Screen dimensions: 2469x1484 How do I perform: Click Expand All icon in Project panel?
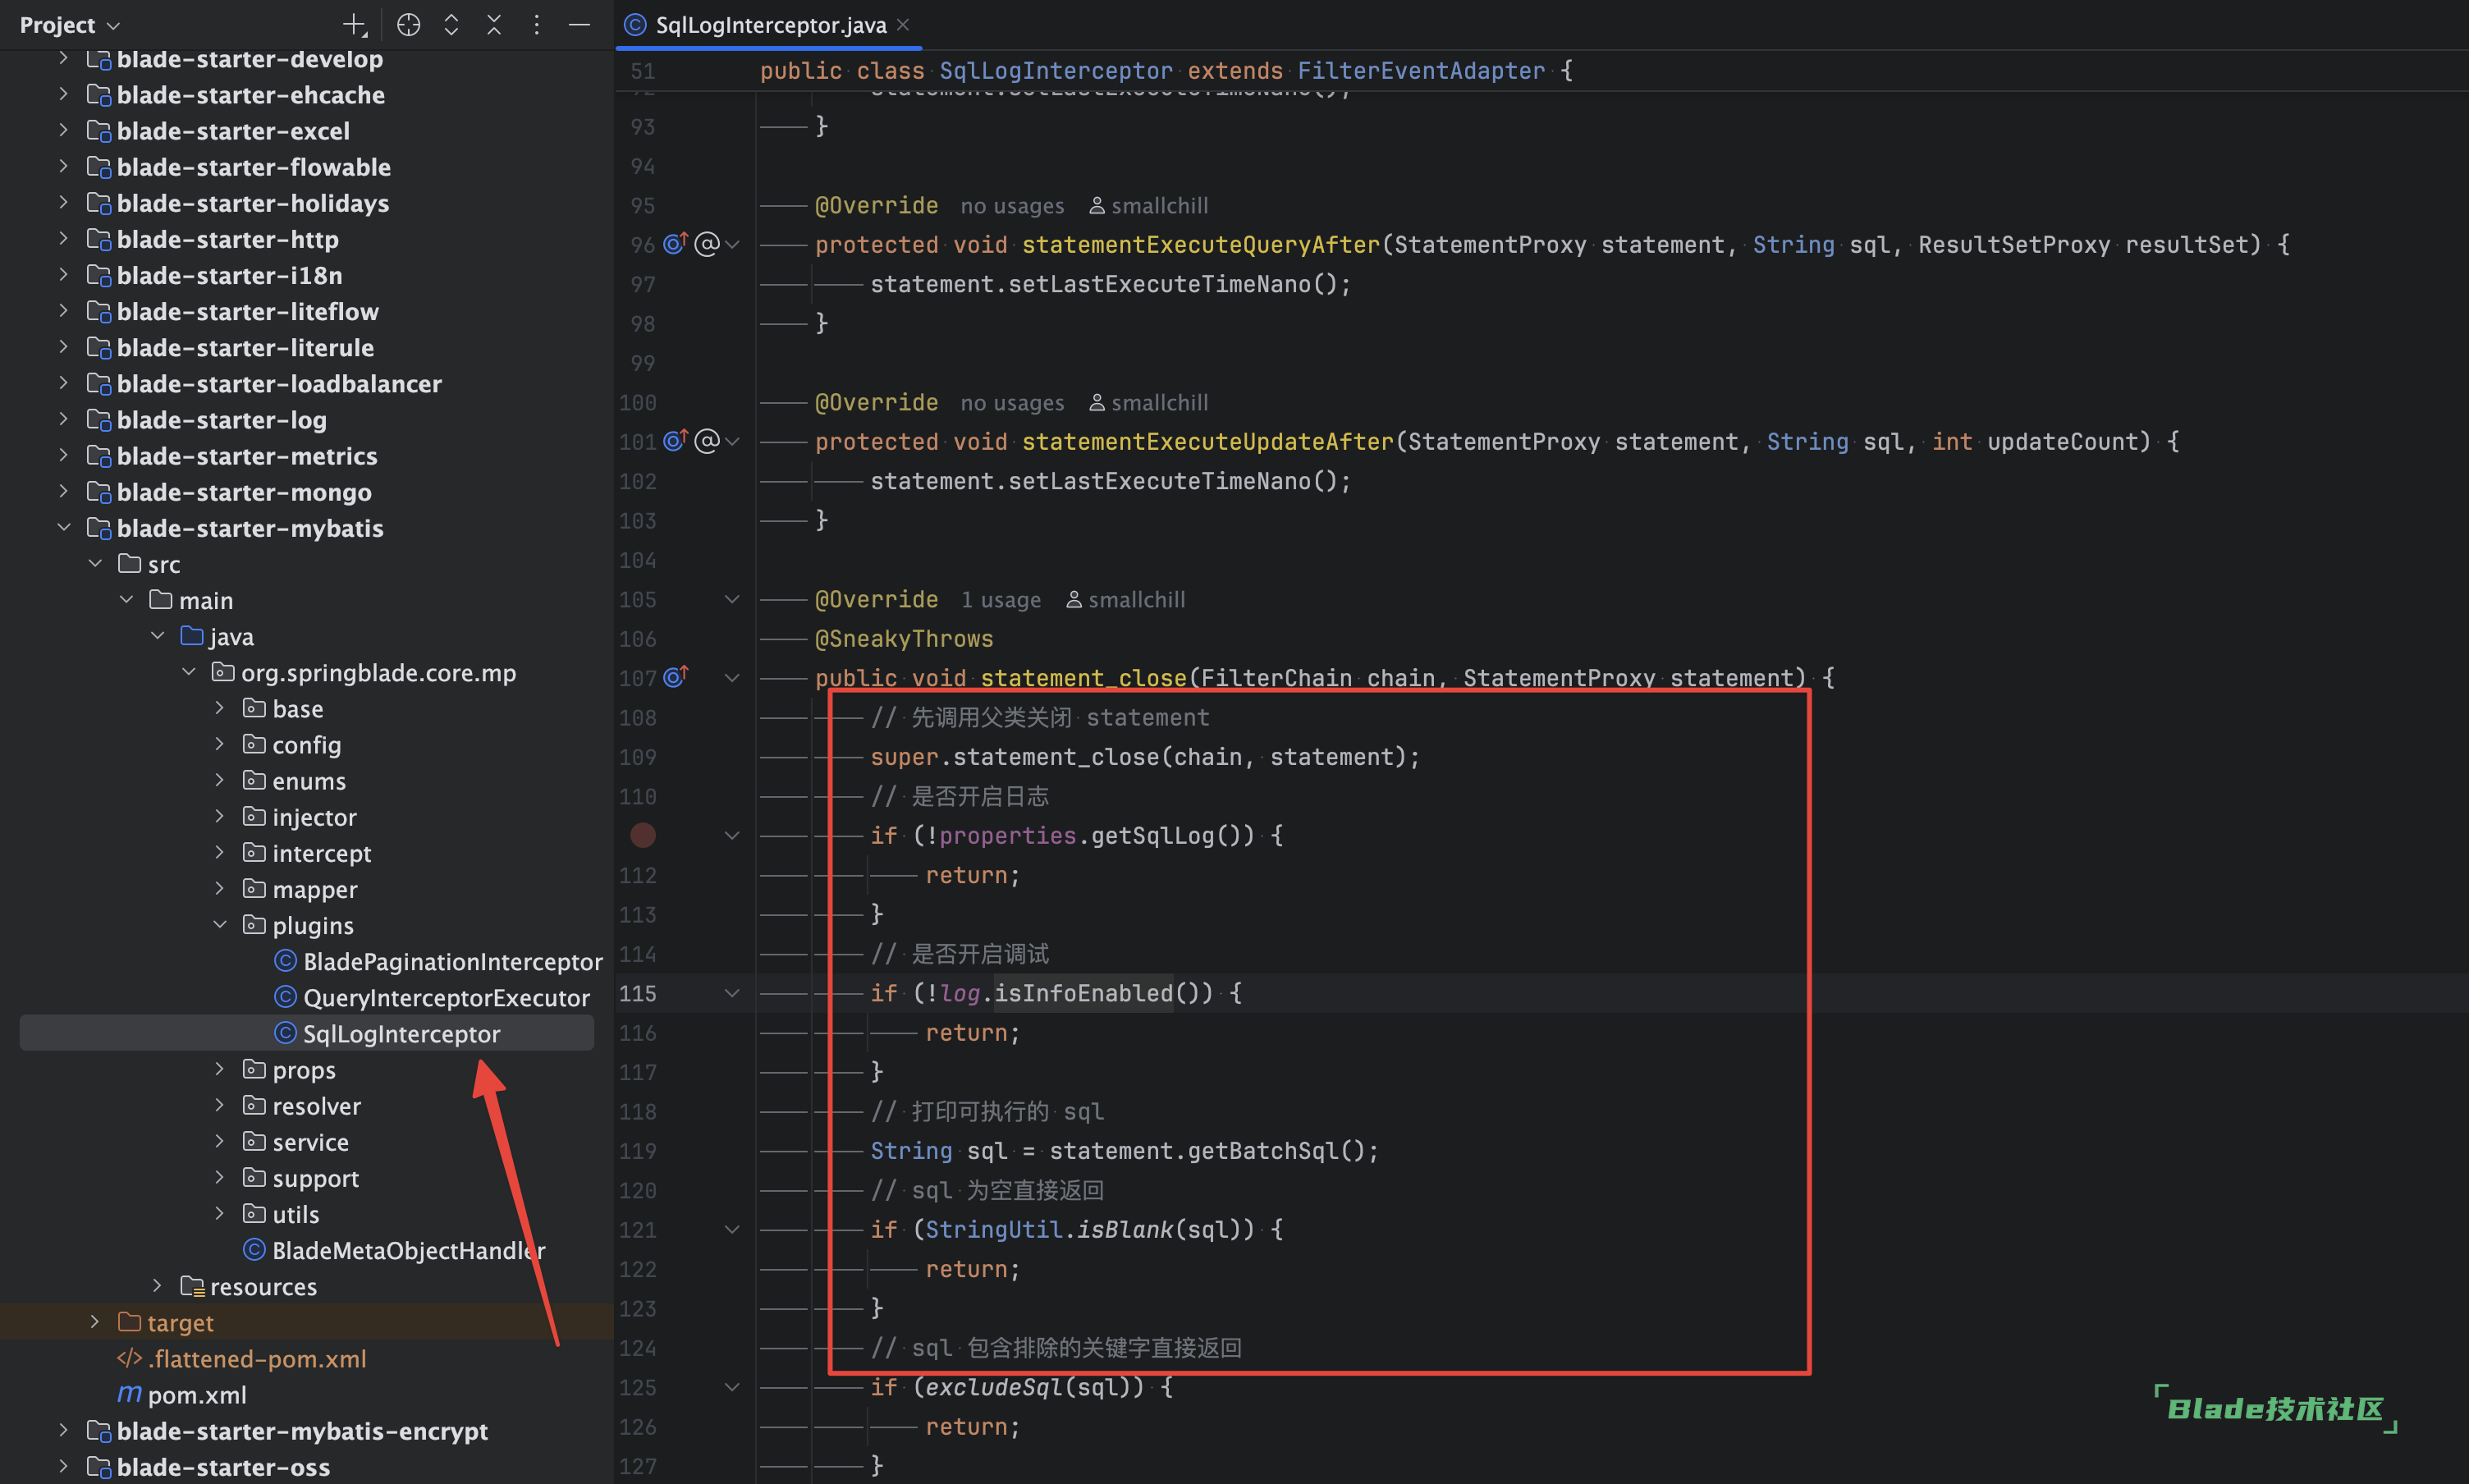451,25
